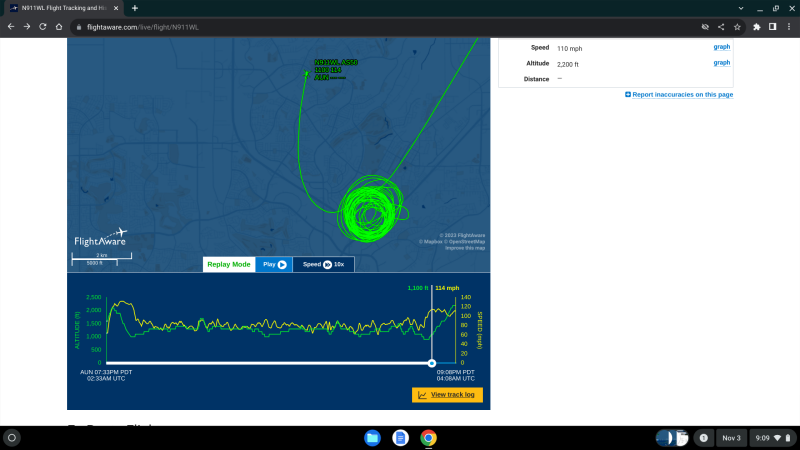Open the browser home page

coord(59,27)
